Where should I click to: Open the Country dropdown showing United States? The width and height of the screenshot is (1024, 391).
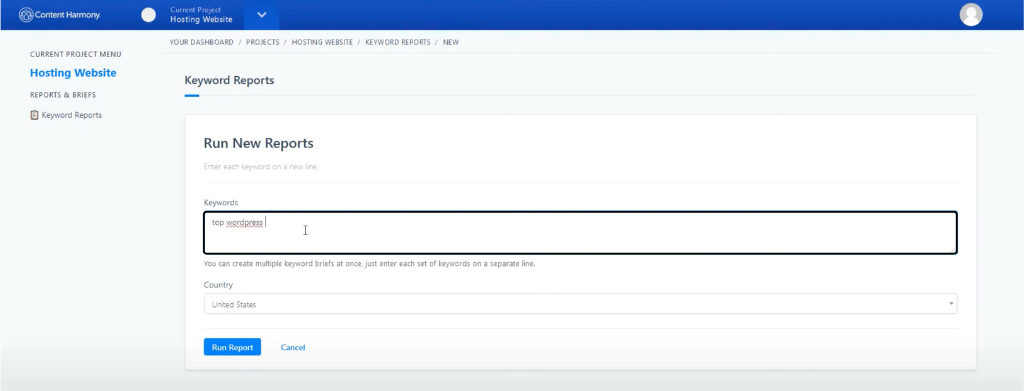[580, 304]
